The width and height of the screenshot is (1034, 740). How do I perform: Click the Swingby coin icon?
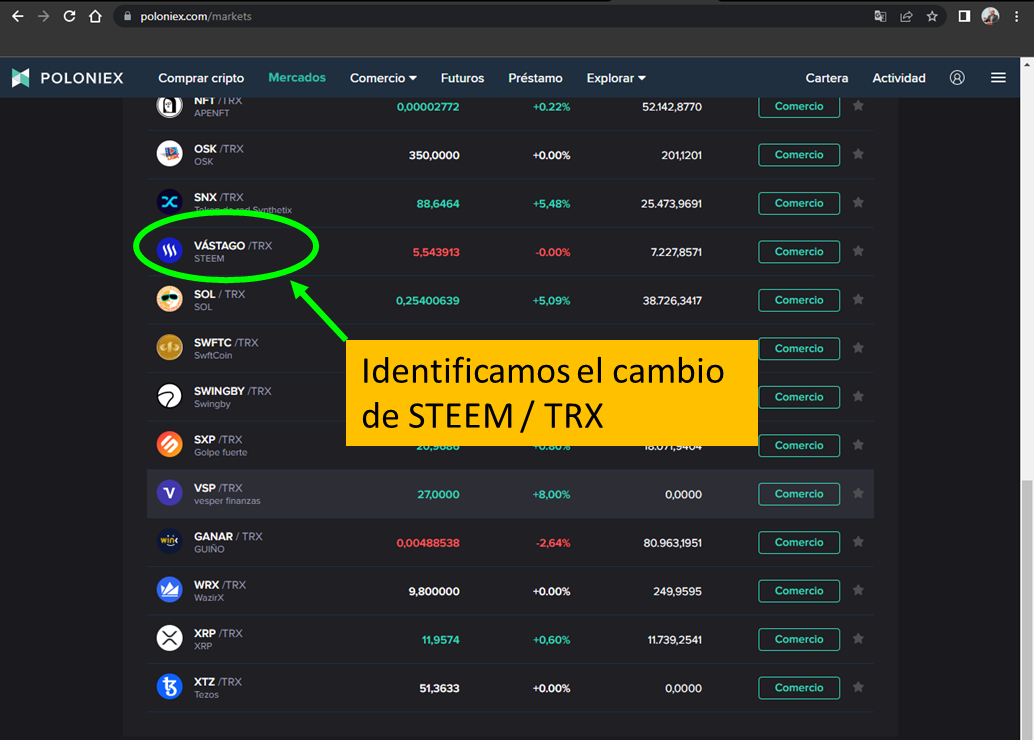[x=169, y=396]
